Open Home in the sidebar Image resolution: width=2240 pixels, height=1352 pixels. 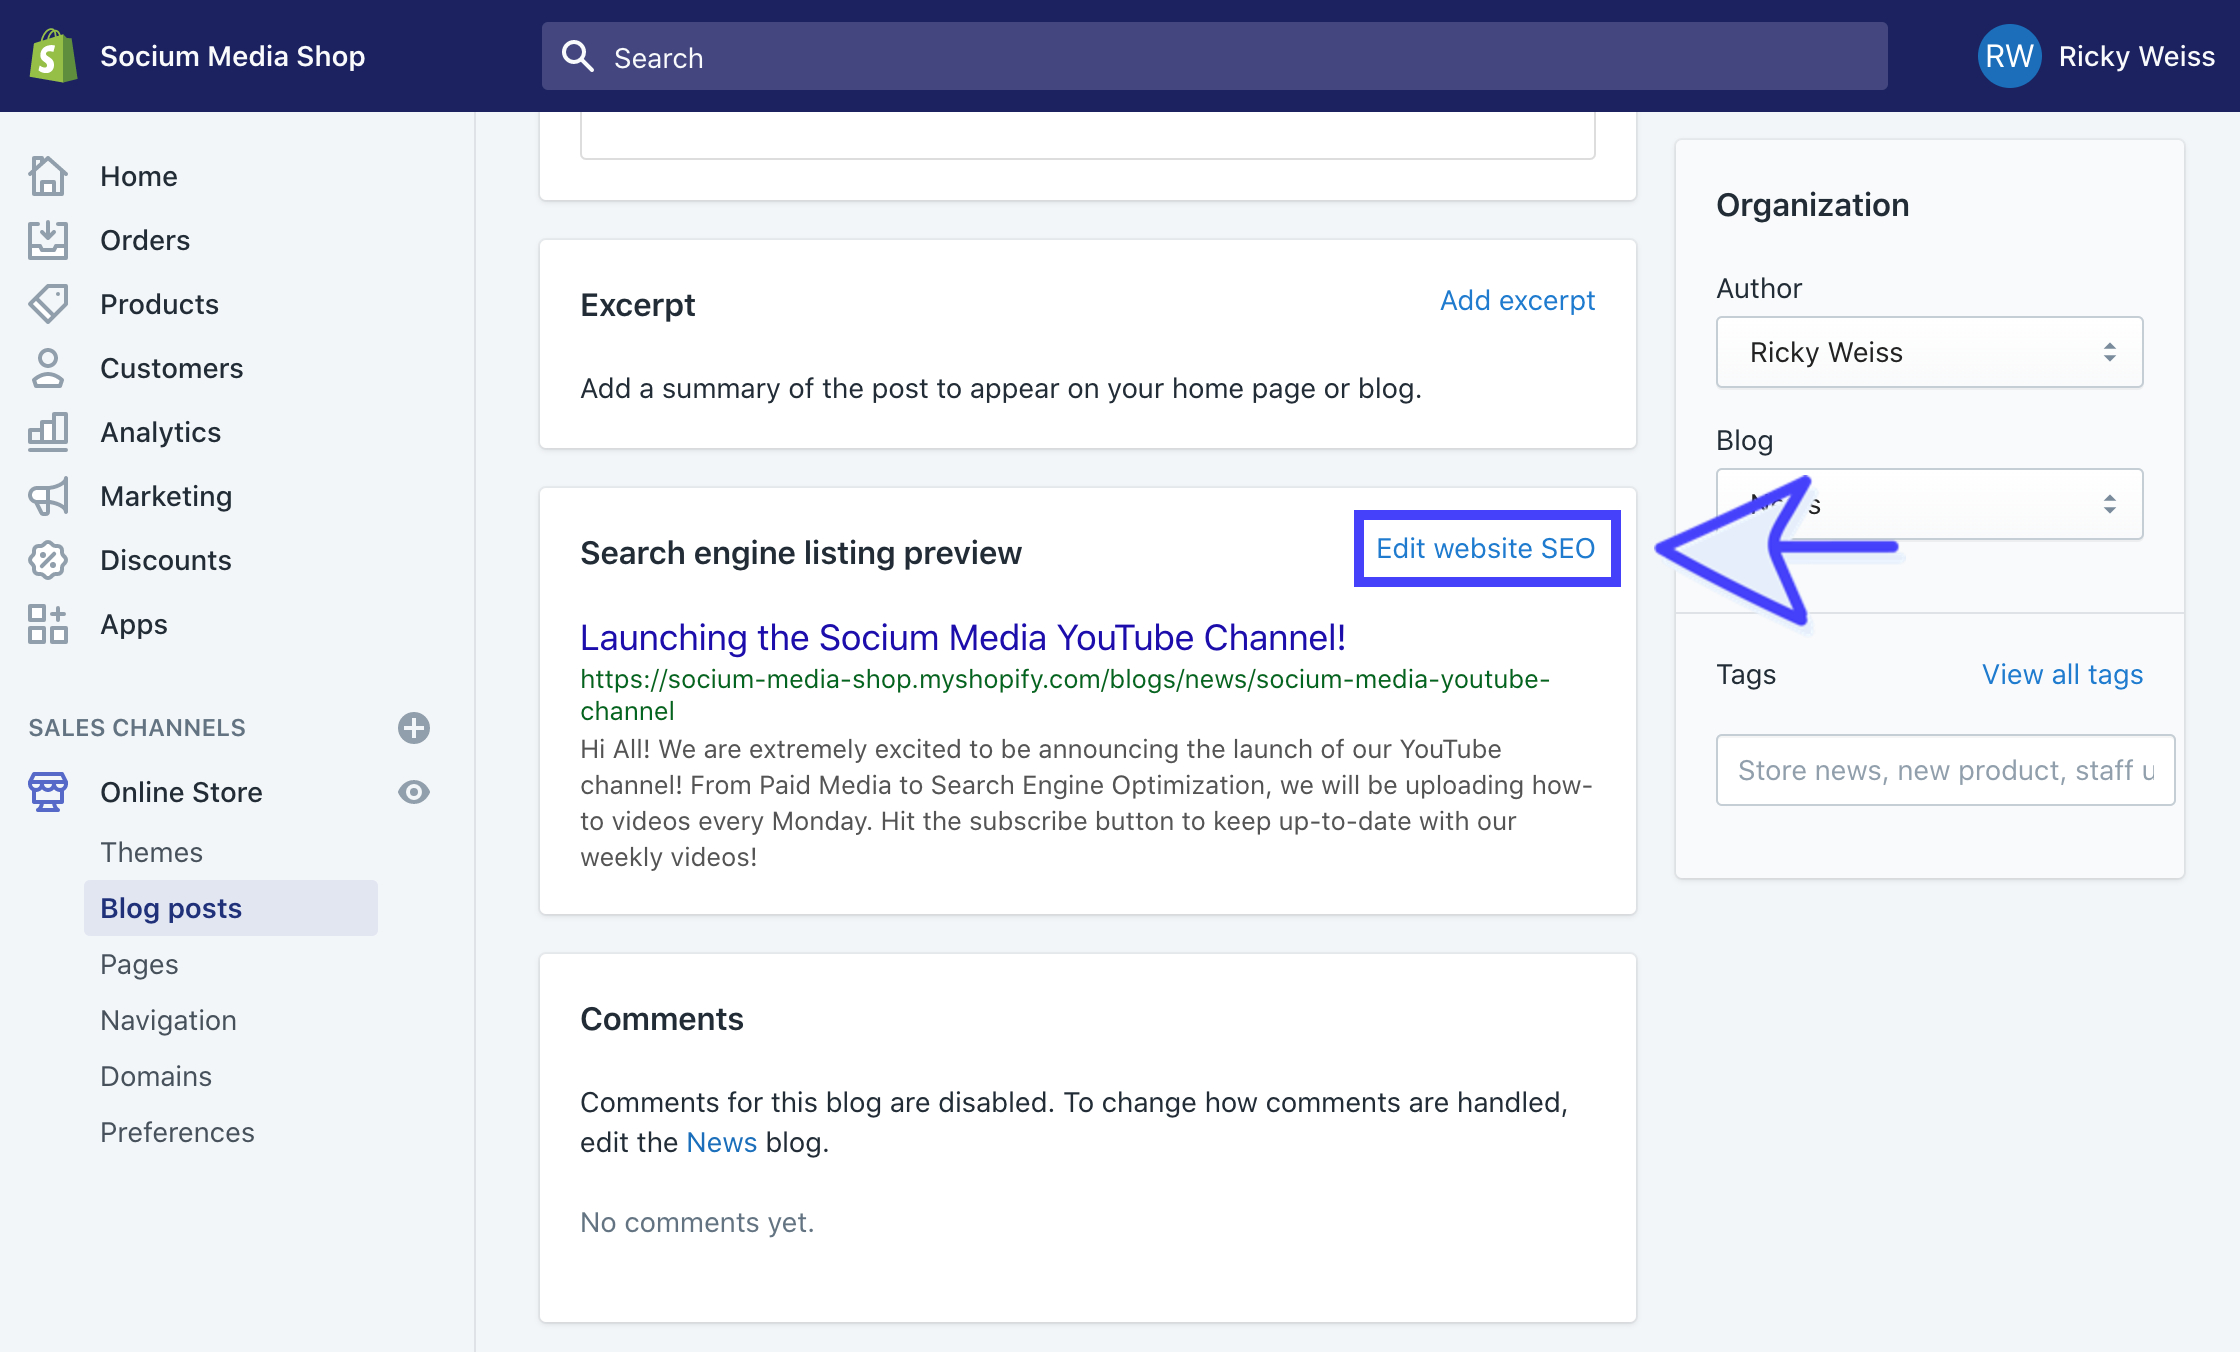[x=139, y=176]
